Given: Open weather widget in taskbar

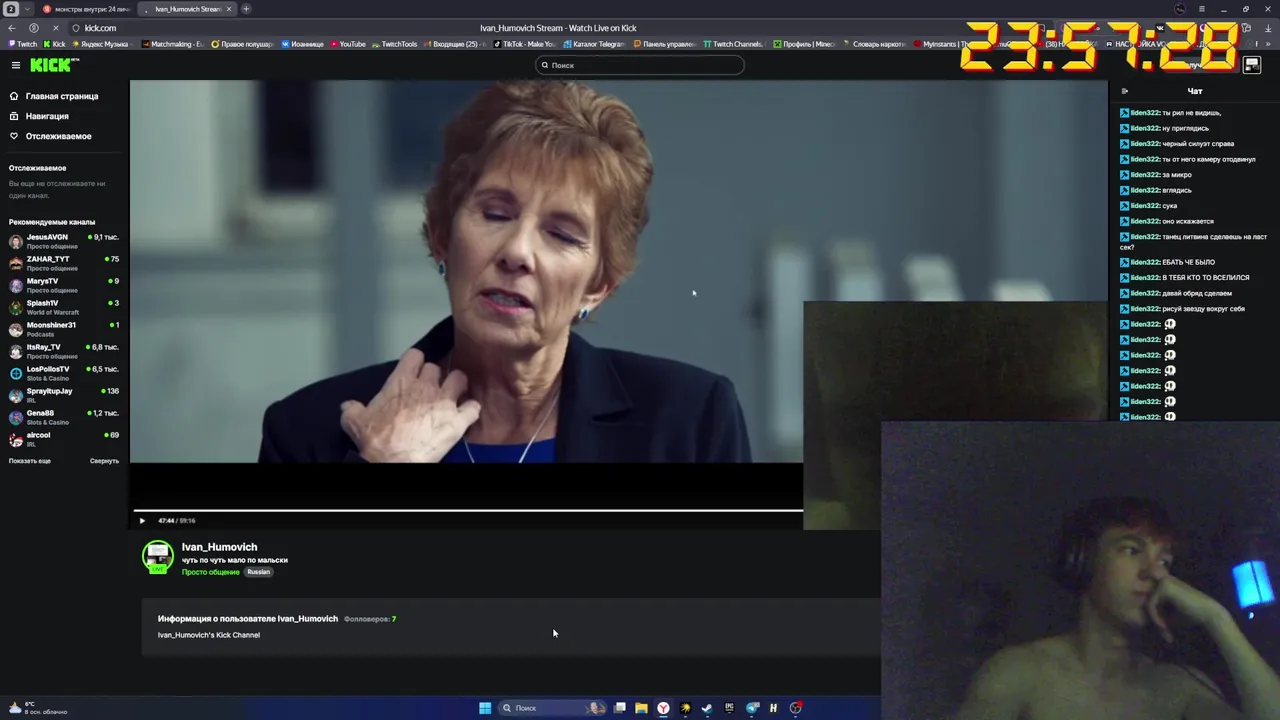Looking at the screenshot, I should (x=37, y=708).
